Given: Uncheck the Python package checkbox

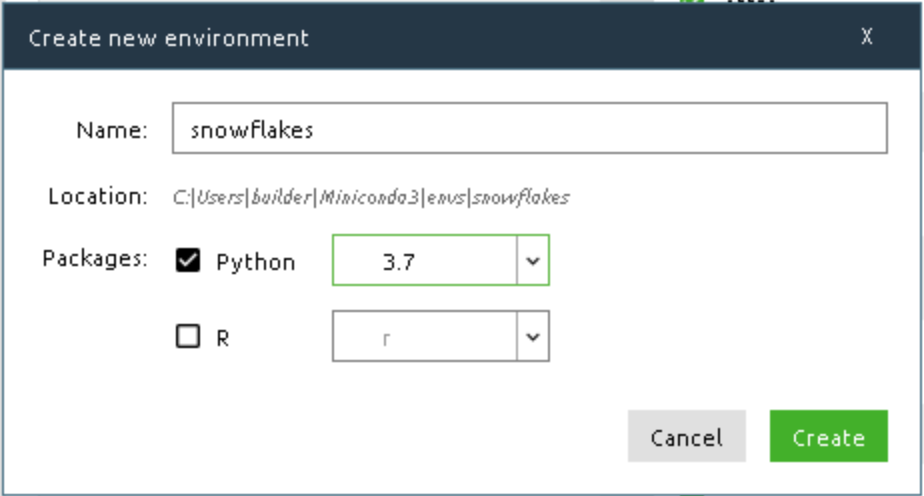Looking at the screenshot, I should pos(188,261).
